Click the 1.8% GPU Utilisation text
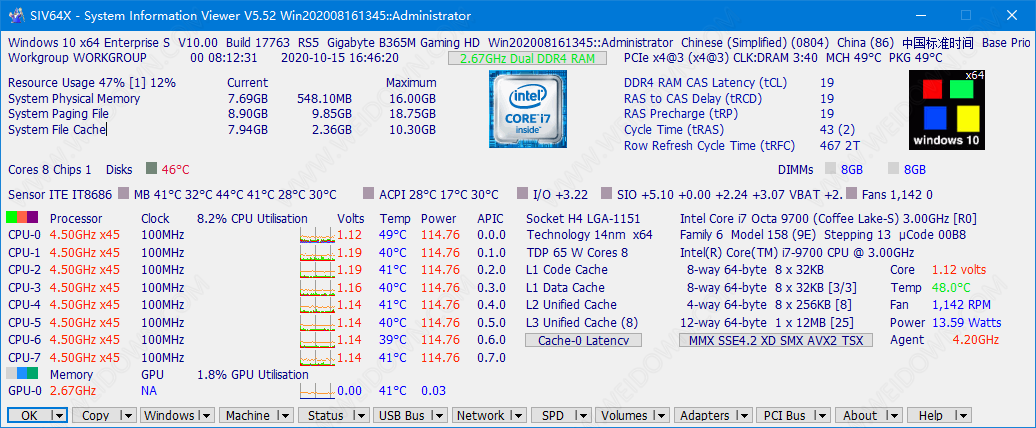1036x428 pixels. 252,374
